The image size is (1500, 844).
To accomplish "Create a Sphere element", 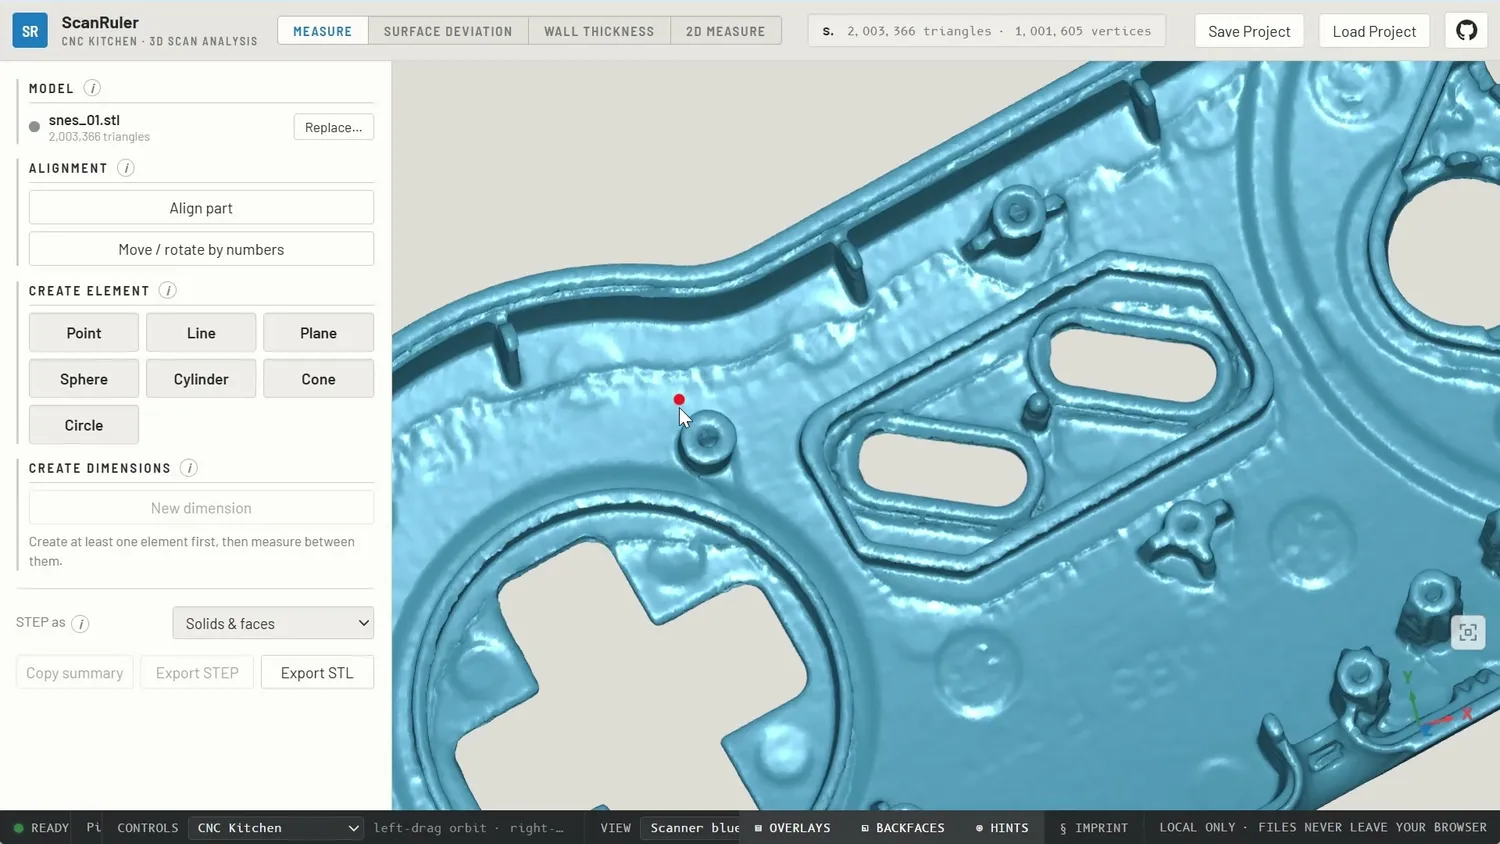I will 84,379.
